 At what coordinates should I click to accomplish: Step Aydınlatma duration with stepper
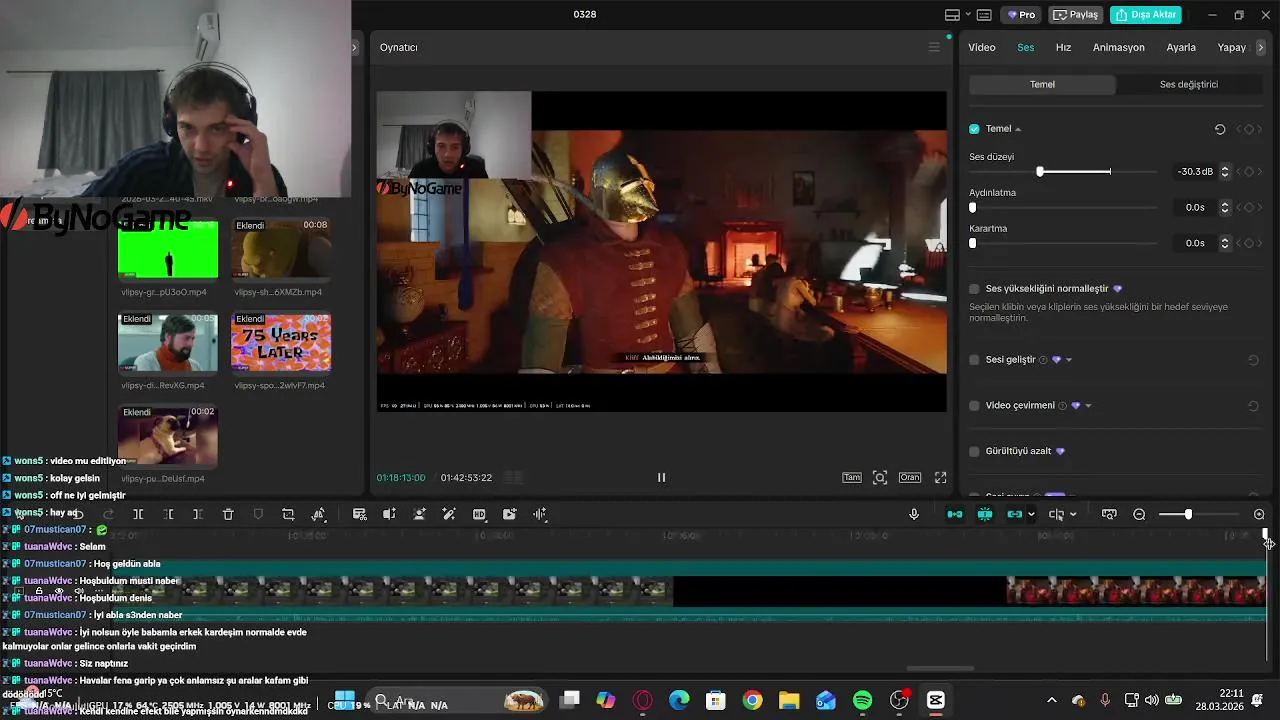coord(1225,208)
